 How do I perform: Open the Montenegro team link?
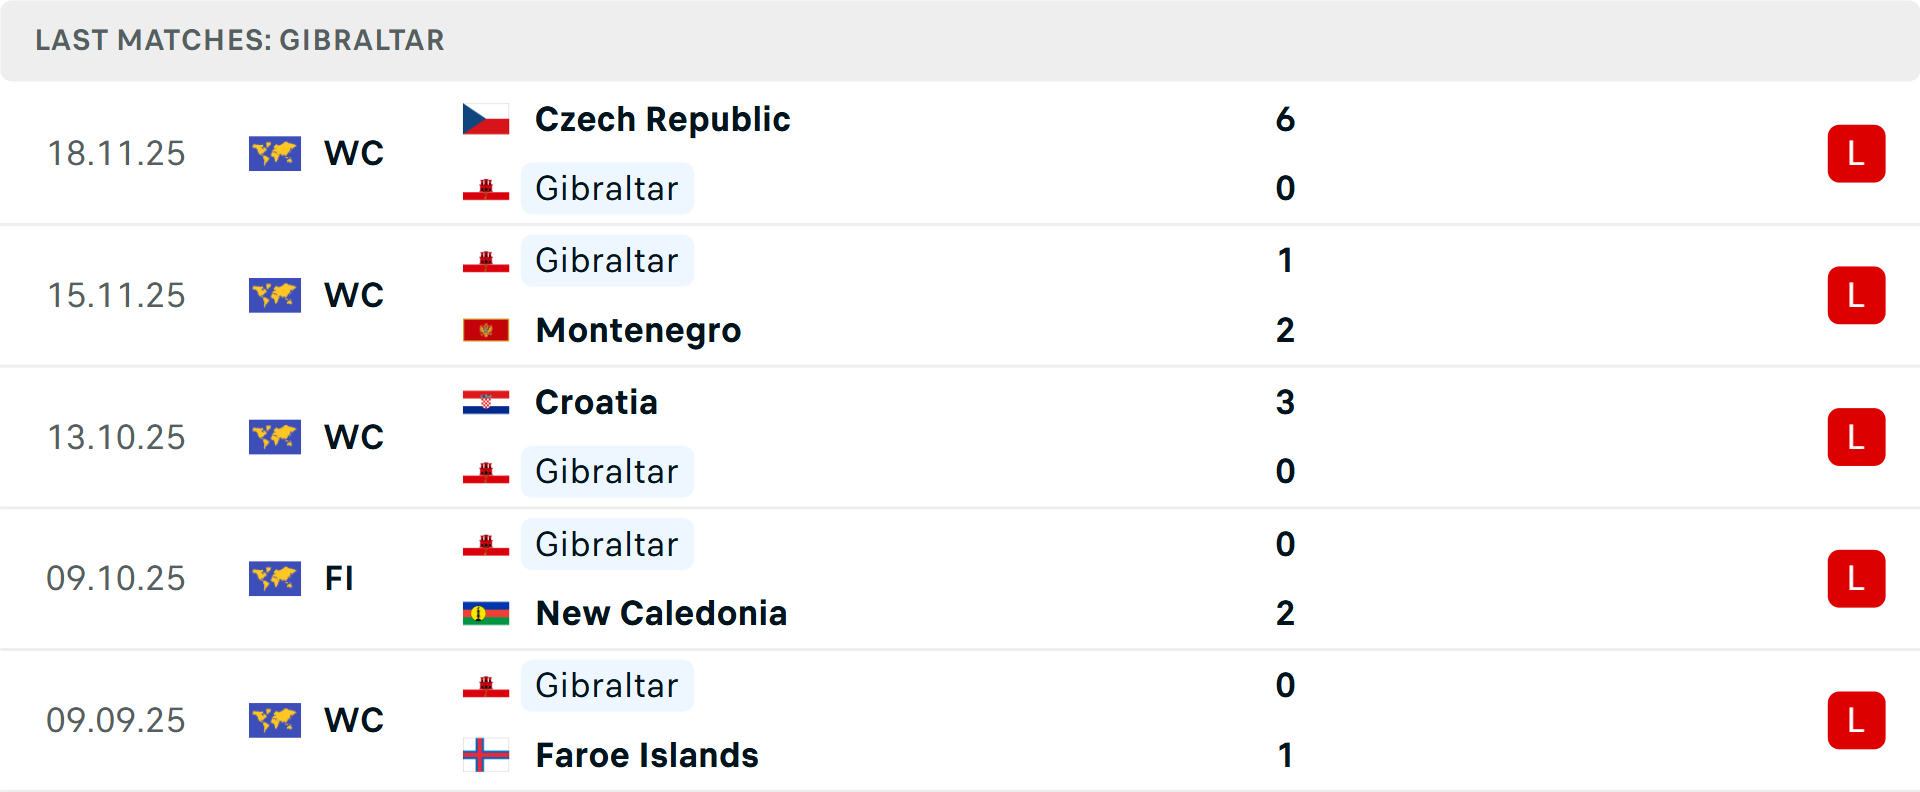pos(638,330)
